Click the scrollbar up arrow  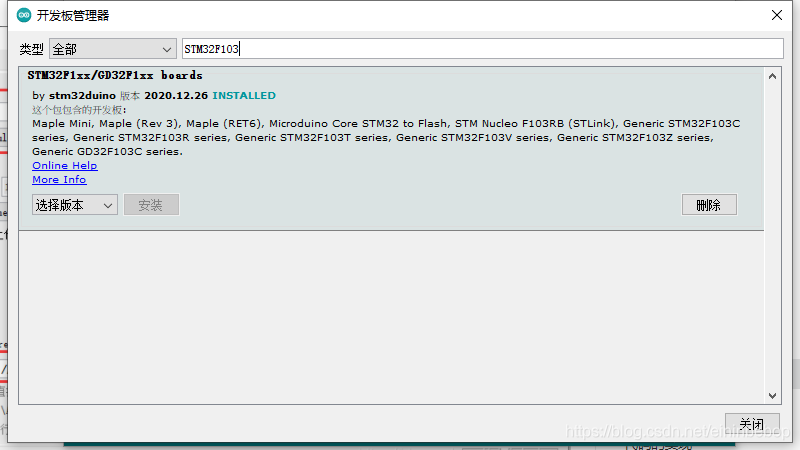(772, 77)
